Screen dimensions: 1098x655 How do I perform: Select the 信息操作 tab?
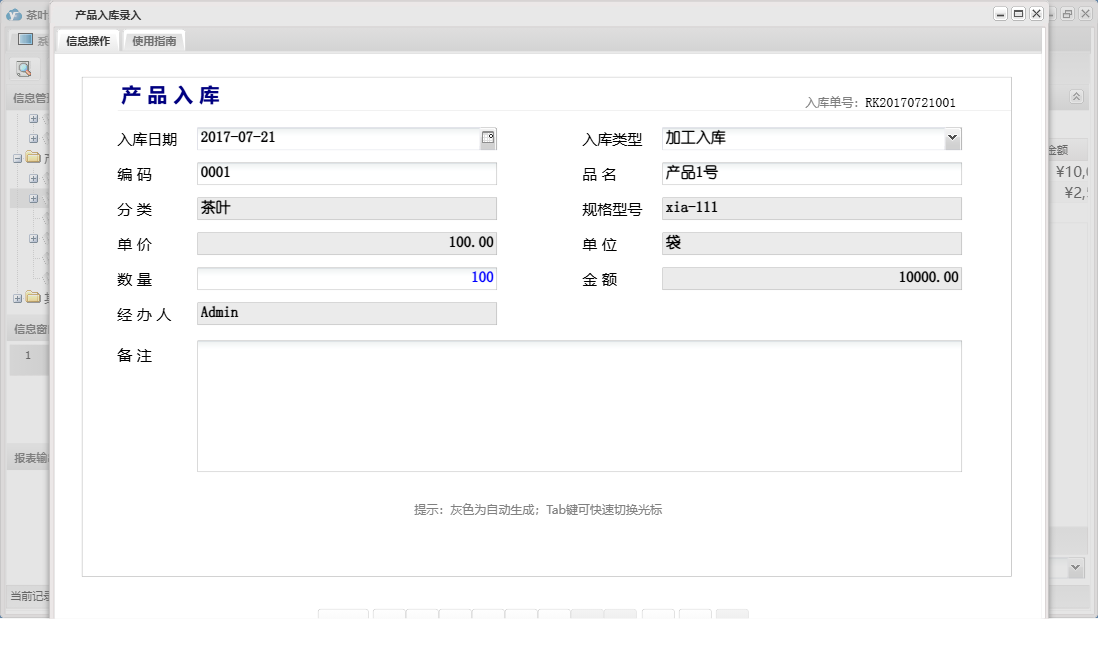[88, 41]
